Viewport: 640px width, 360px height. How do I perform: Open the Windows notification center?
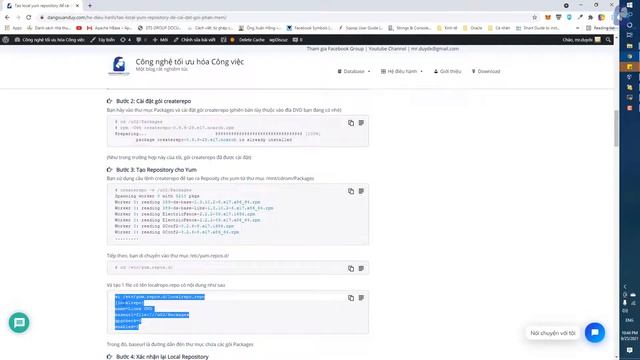[x=629, y=350]
